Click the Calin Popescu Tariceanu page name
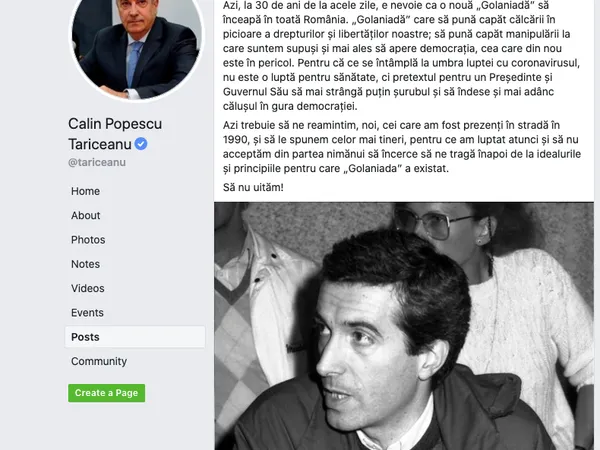 [115, 134]
